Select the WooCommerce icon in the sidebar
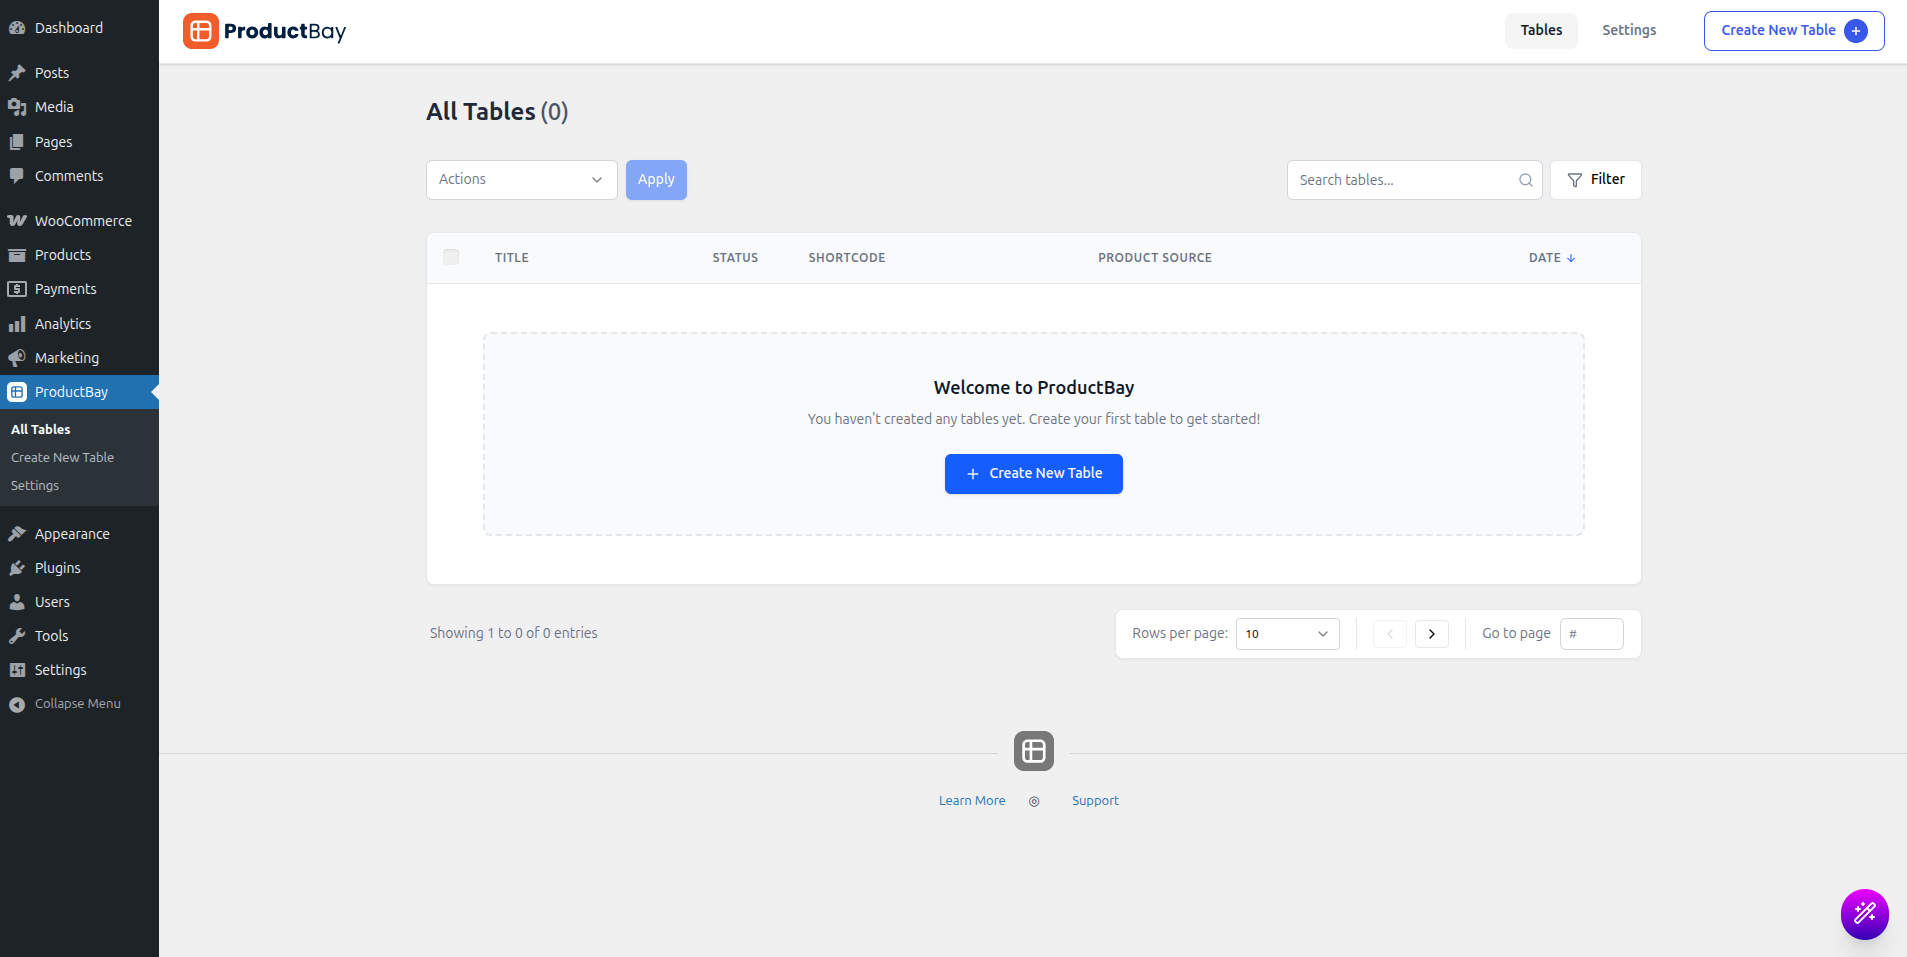This screenshot has width=1907, height=957. (x=17, y=220)
